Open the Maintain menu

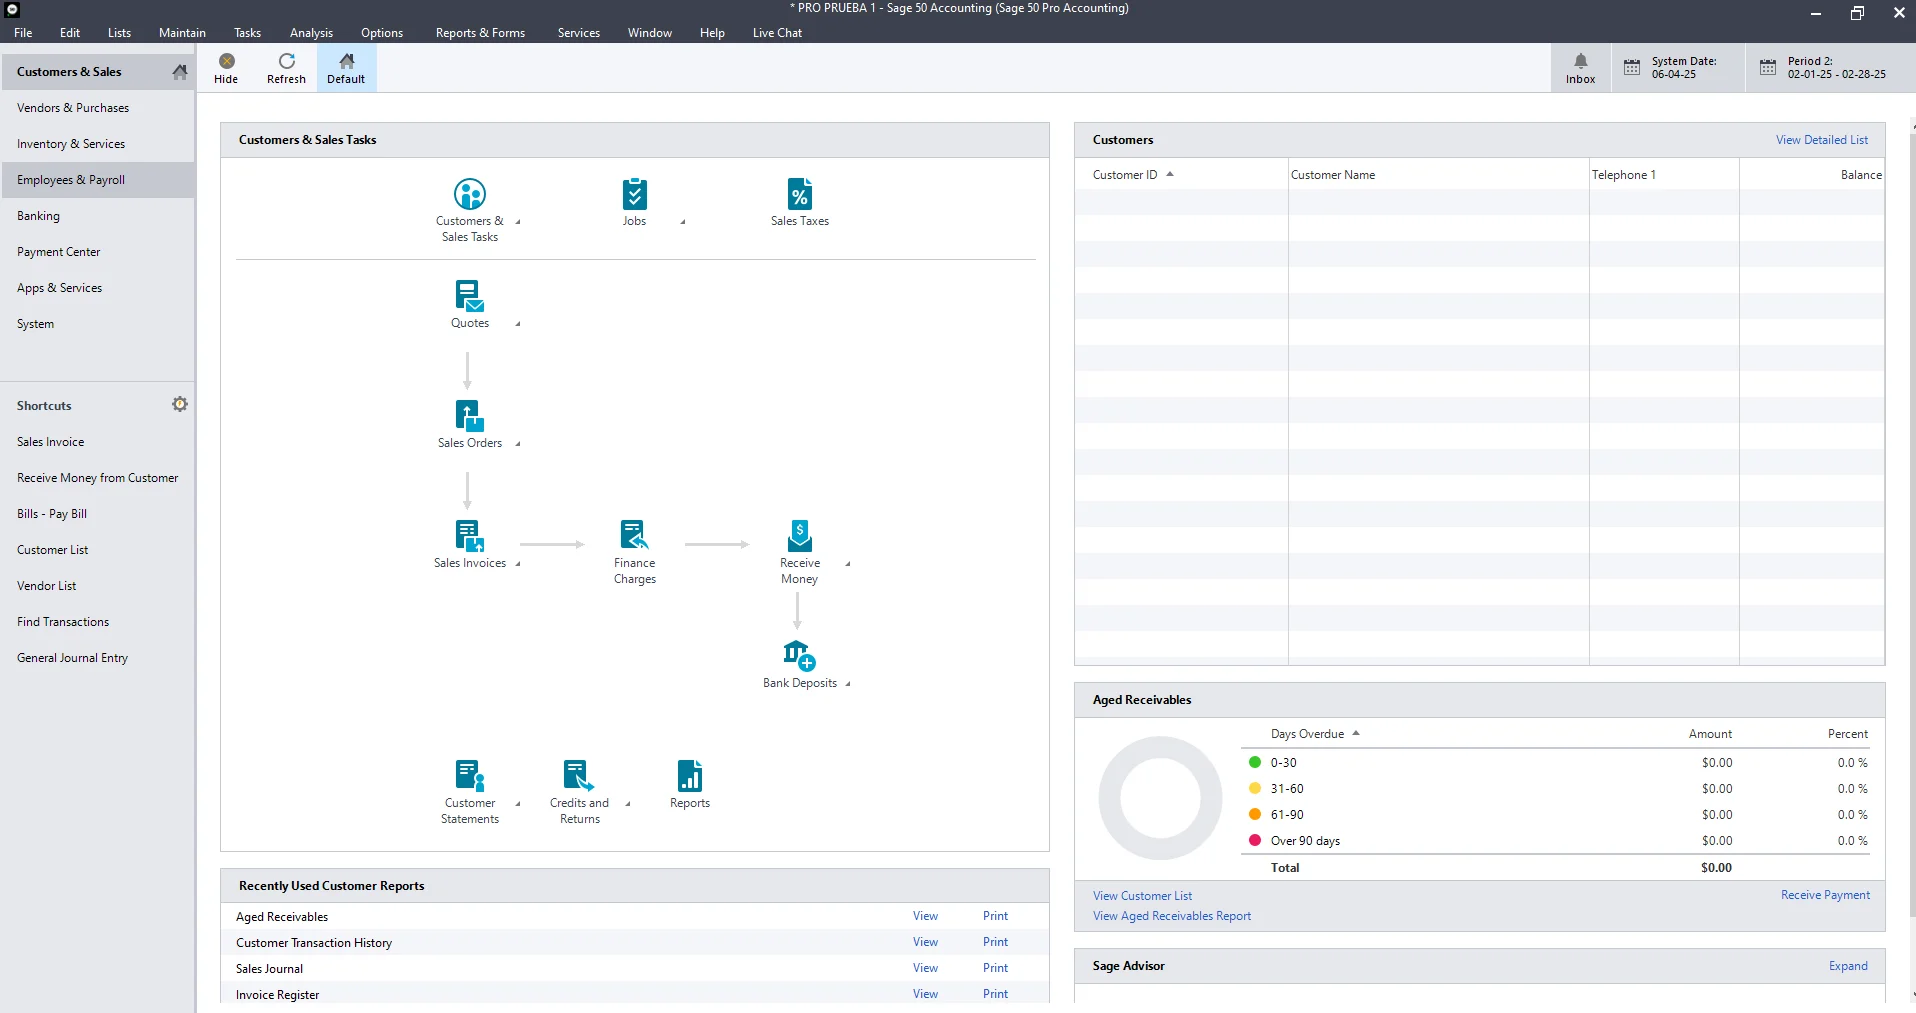(x=182, y=33)
